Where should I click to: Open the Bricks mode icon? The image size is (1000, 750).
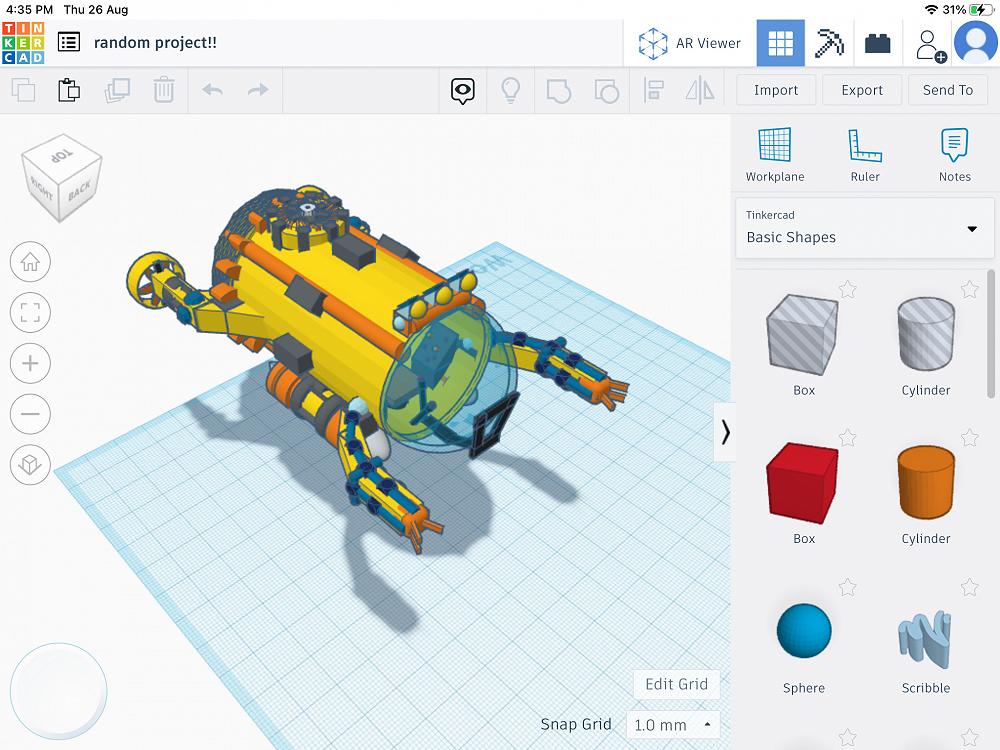(878, 43)
